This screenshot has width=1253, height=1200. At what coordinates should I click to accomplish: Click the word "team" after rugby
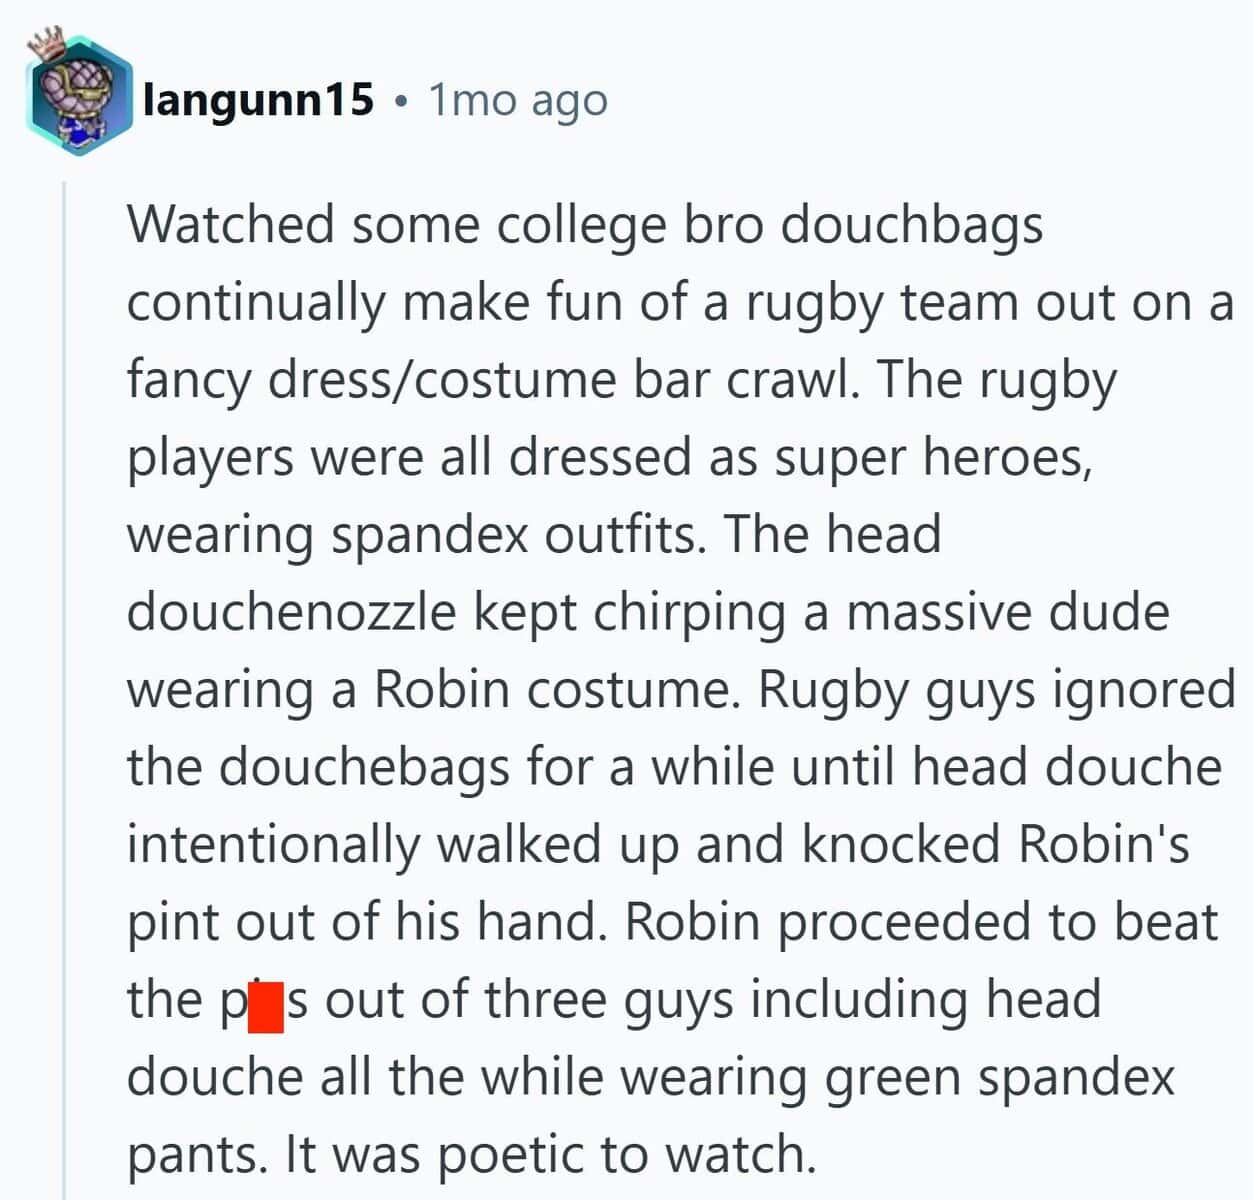960,302
